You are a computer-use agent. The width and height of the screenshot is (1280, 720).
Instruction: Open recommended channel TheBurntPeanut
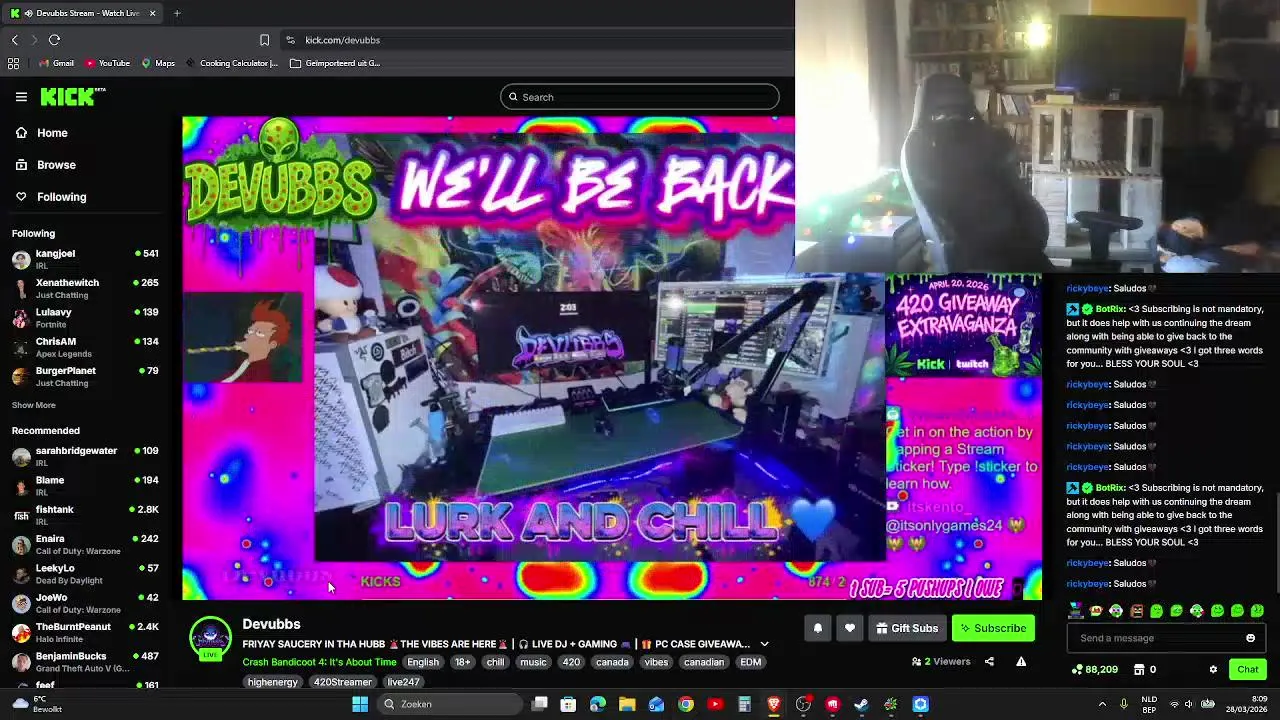(86, 632)
